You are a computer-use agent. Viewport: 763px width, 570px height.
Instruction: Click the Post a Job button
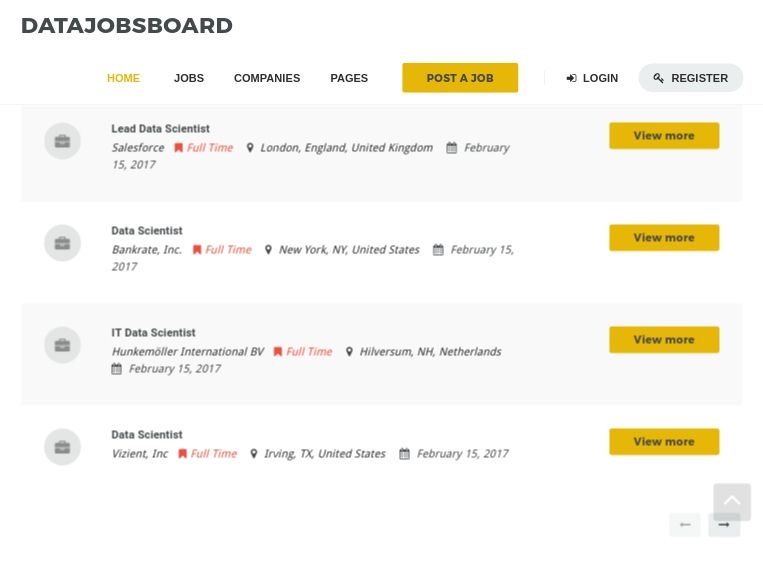point(460,78)
